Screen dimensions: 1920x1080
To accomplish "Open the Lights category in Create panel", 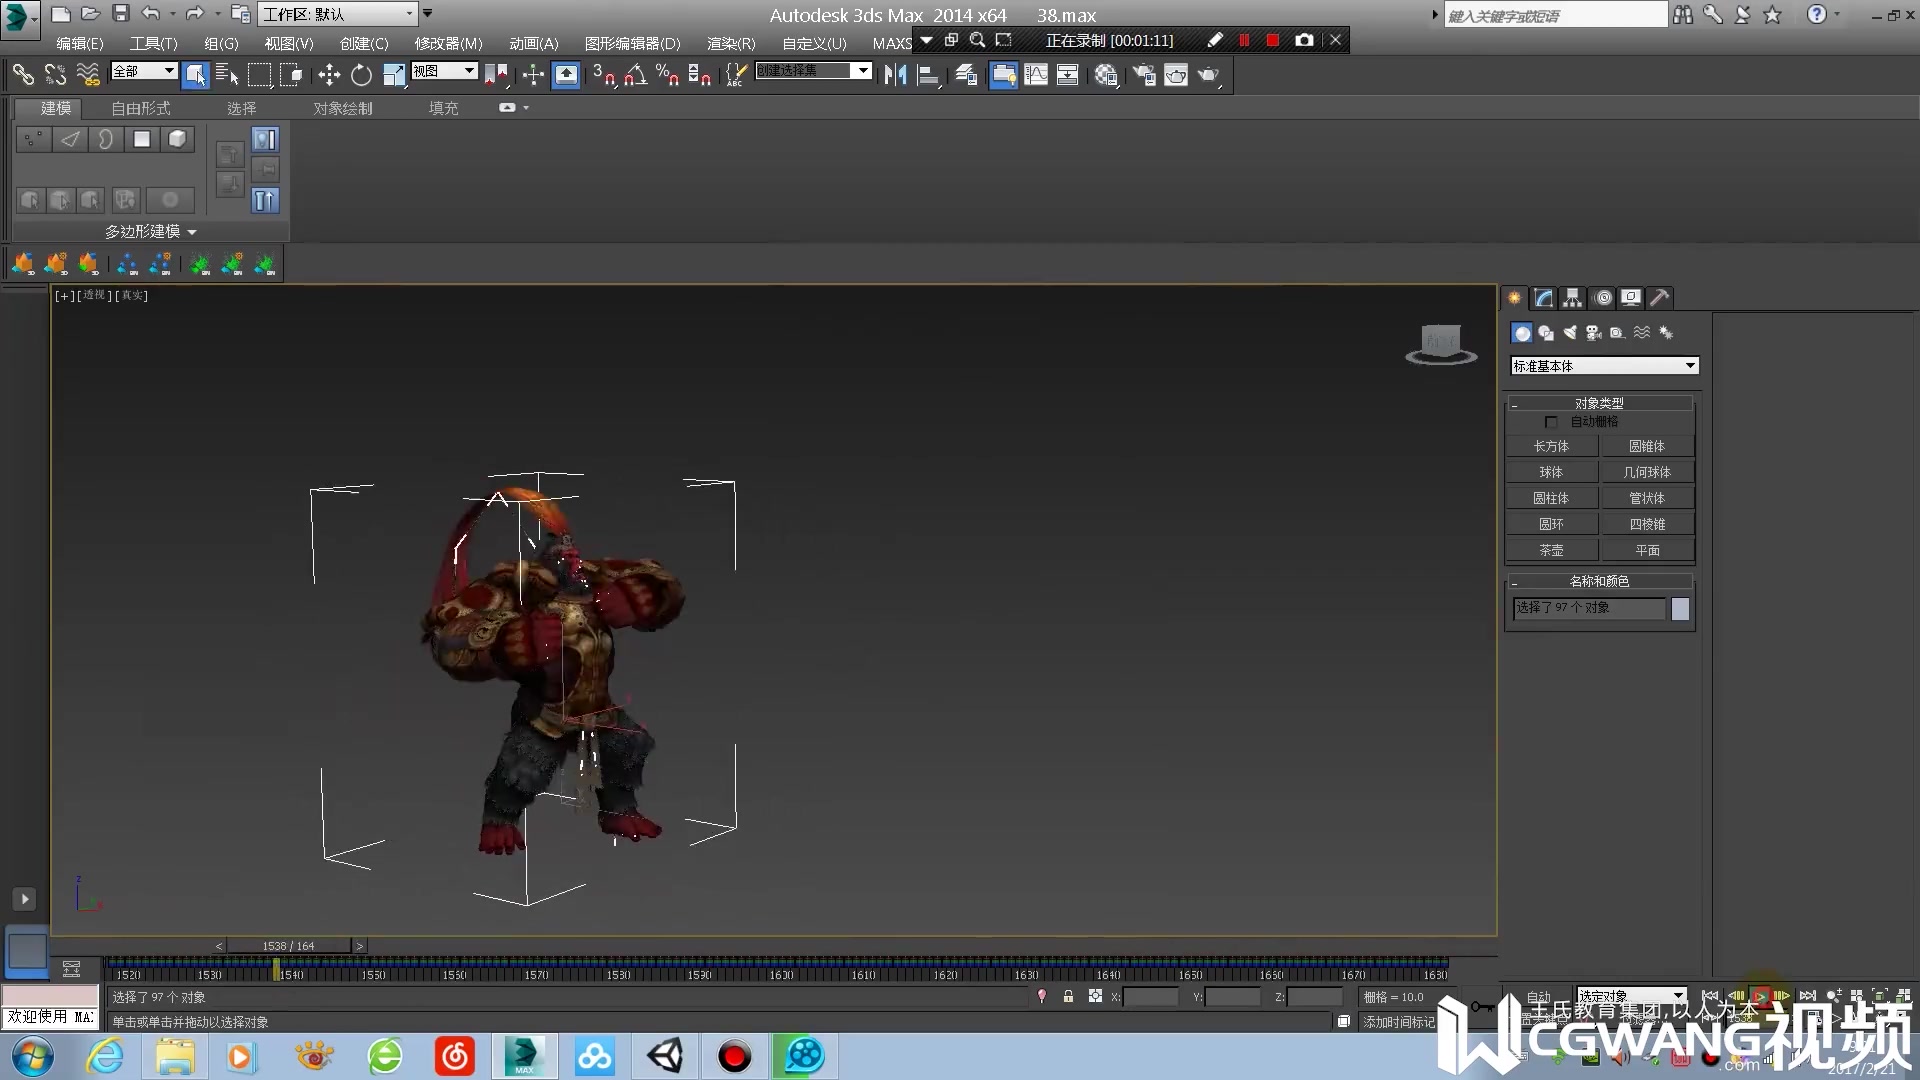I will 1570,332.
